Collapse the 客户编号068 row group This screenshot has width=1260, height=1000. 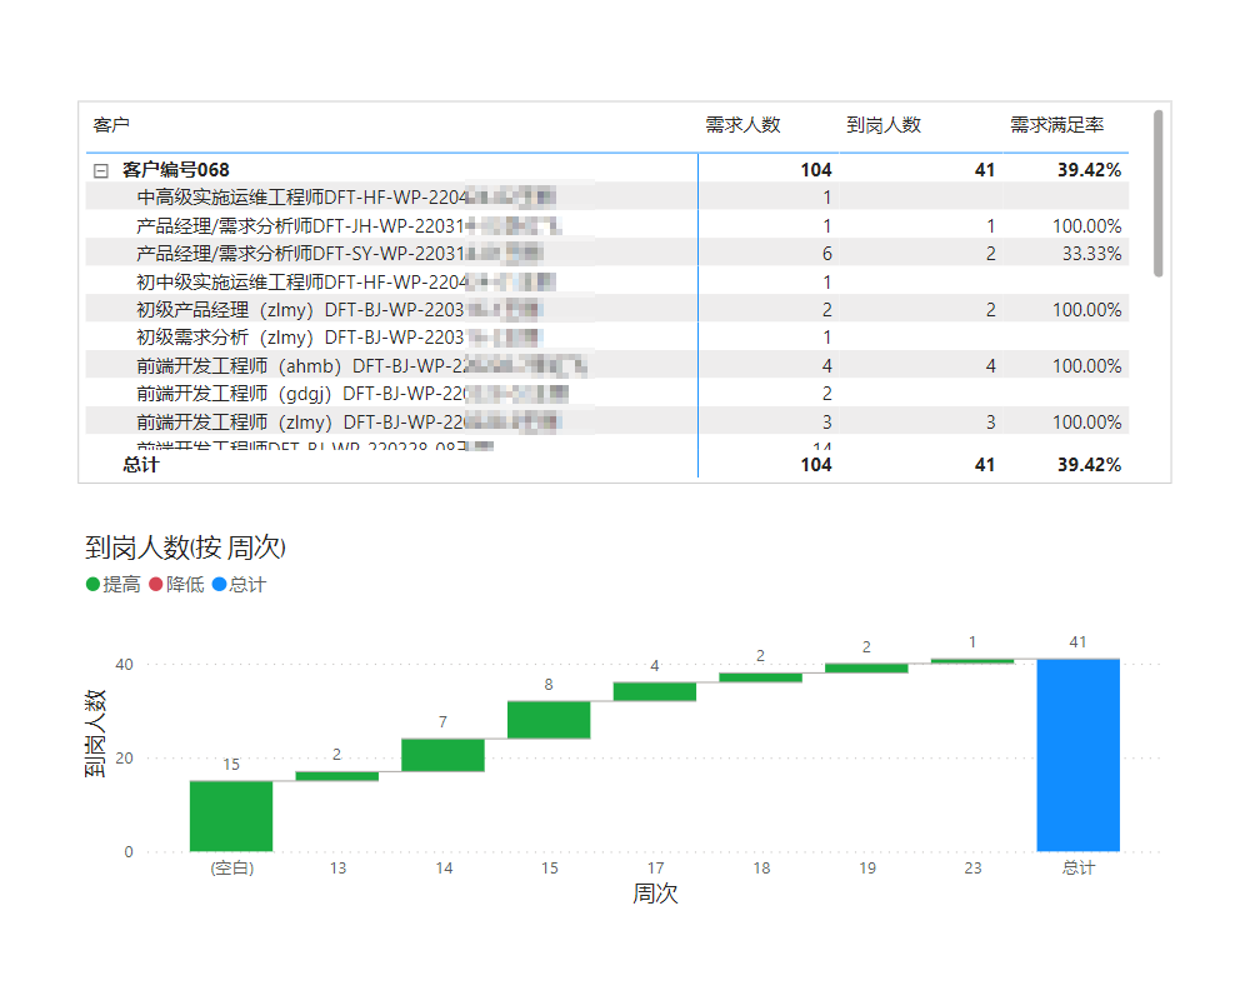pos(101,171)
